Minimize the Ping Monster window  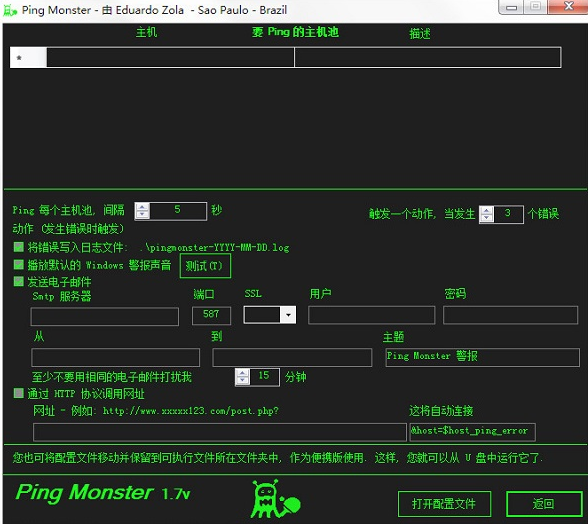pyautogui.click(x=511, y=7)
